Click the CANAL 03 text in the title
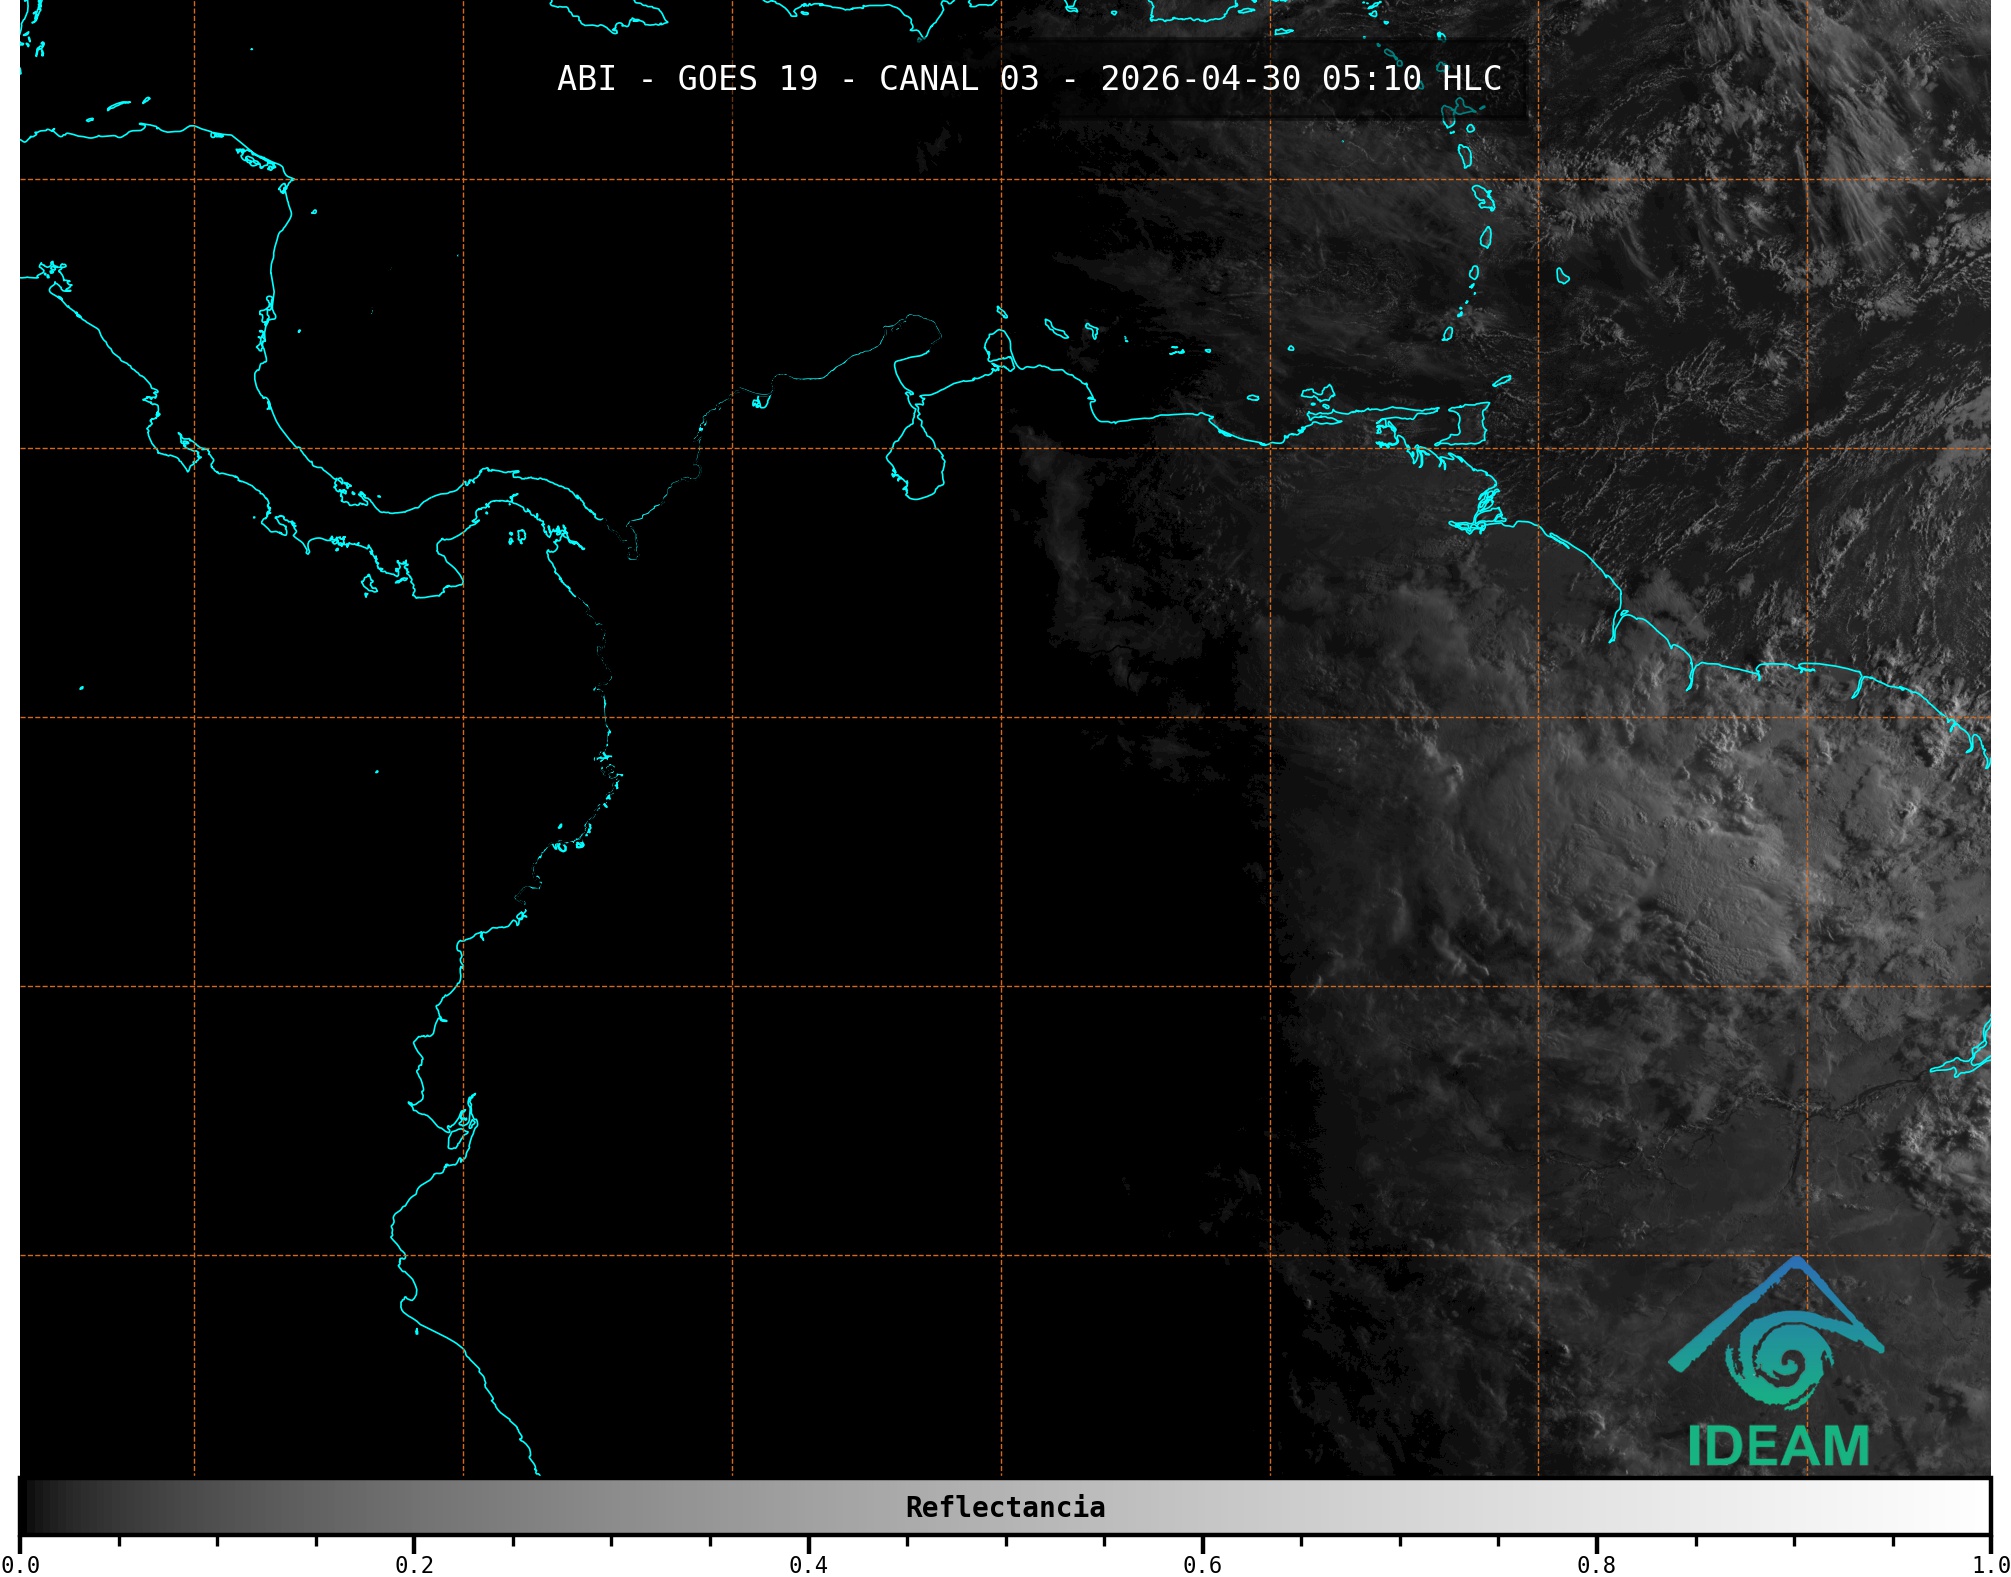The width and height of the screenshot is (2011, 1577). click(958, 79)
